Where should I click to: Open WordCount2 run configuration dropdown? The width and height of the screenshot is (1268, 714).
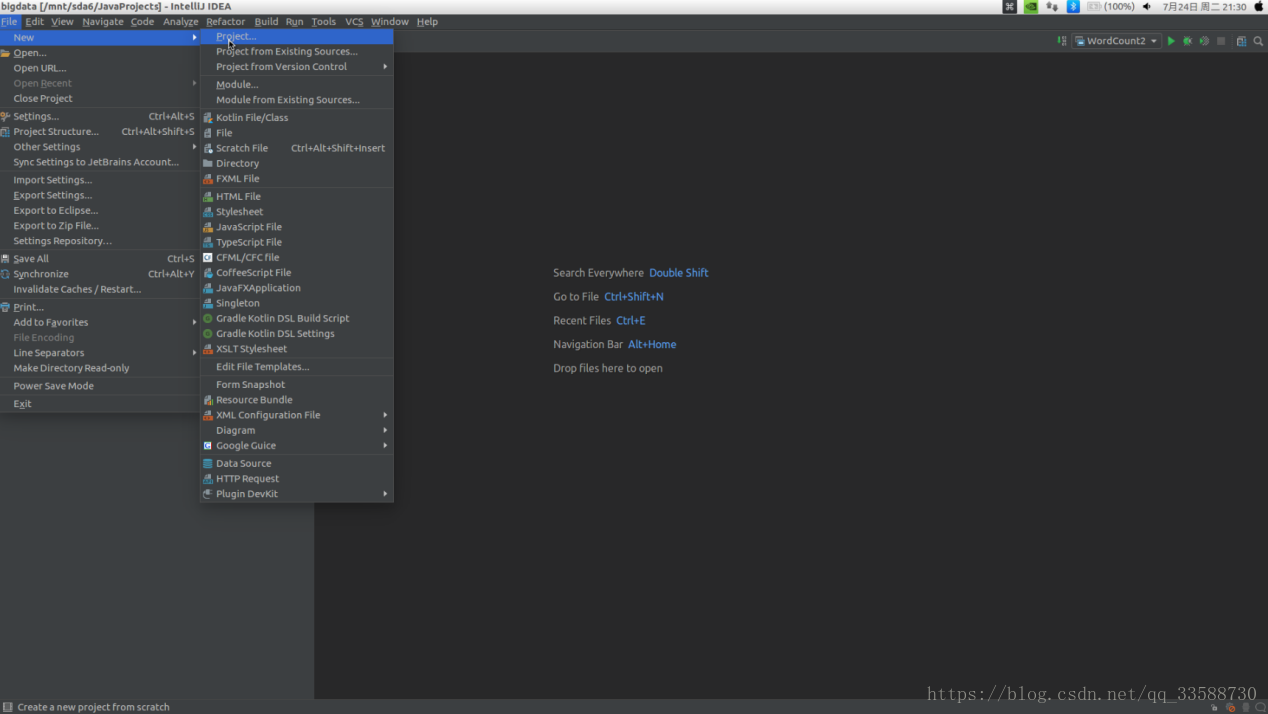1116,41
